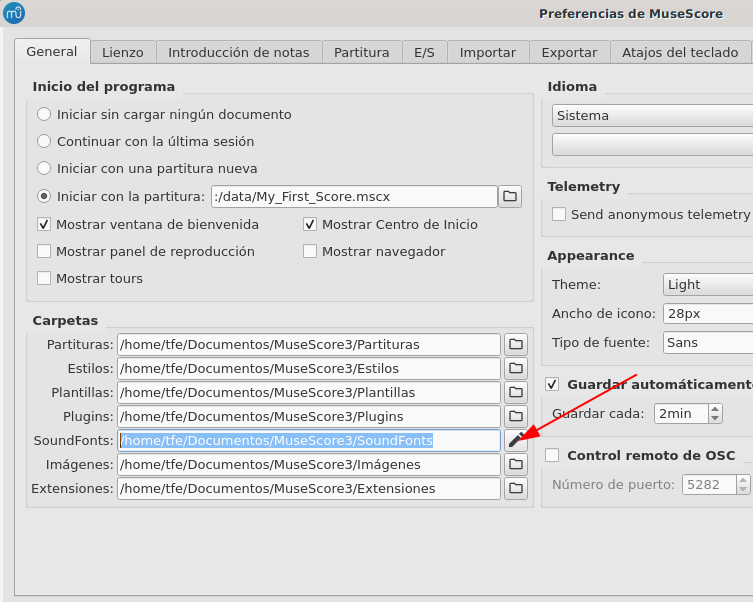Open the Theme Light dropdown
753x602 pixels.
coord(708,285)
